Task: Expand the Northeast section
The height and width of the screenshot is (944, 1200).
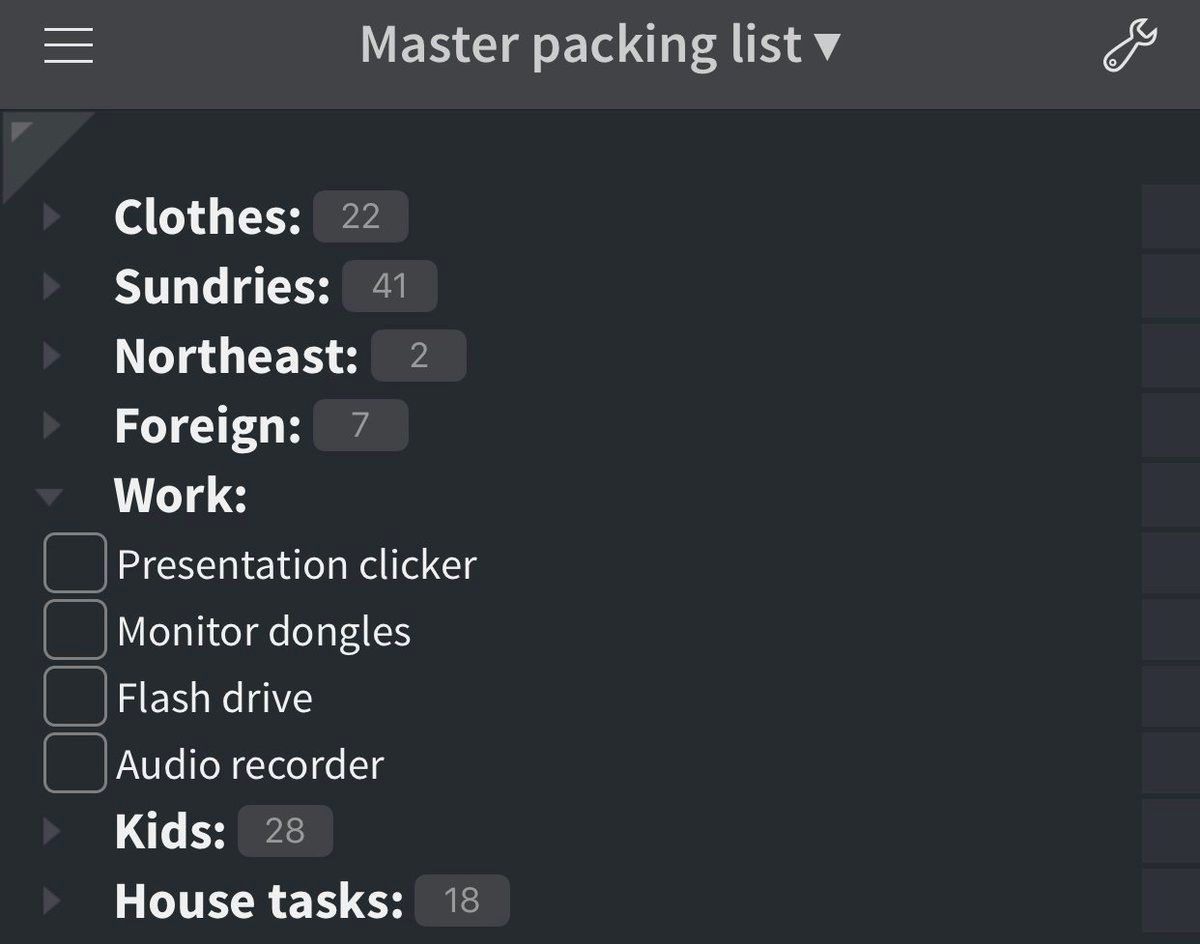Action: pos(52,356)
